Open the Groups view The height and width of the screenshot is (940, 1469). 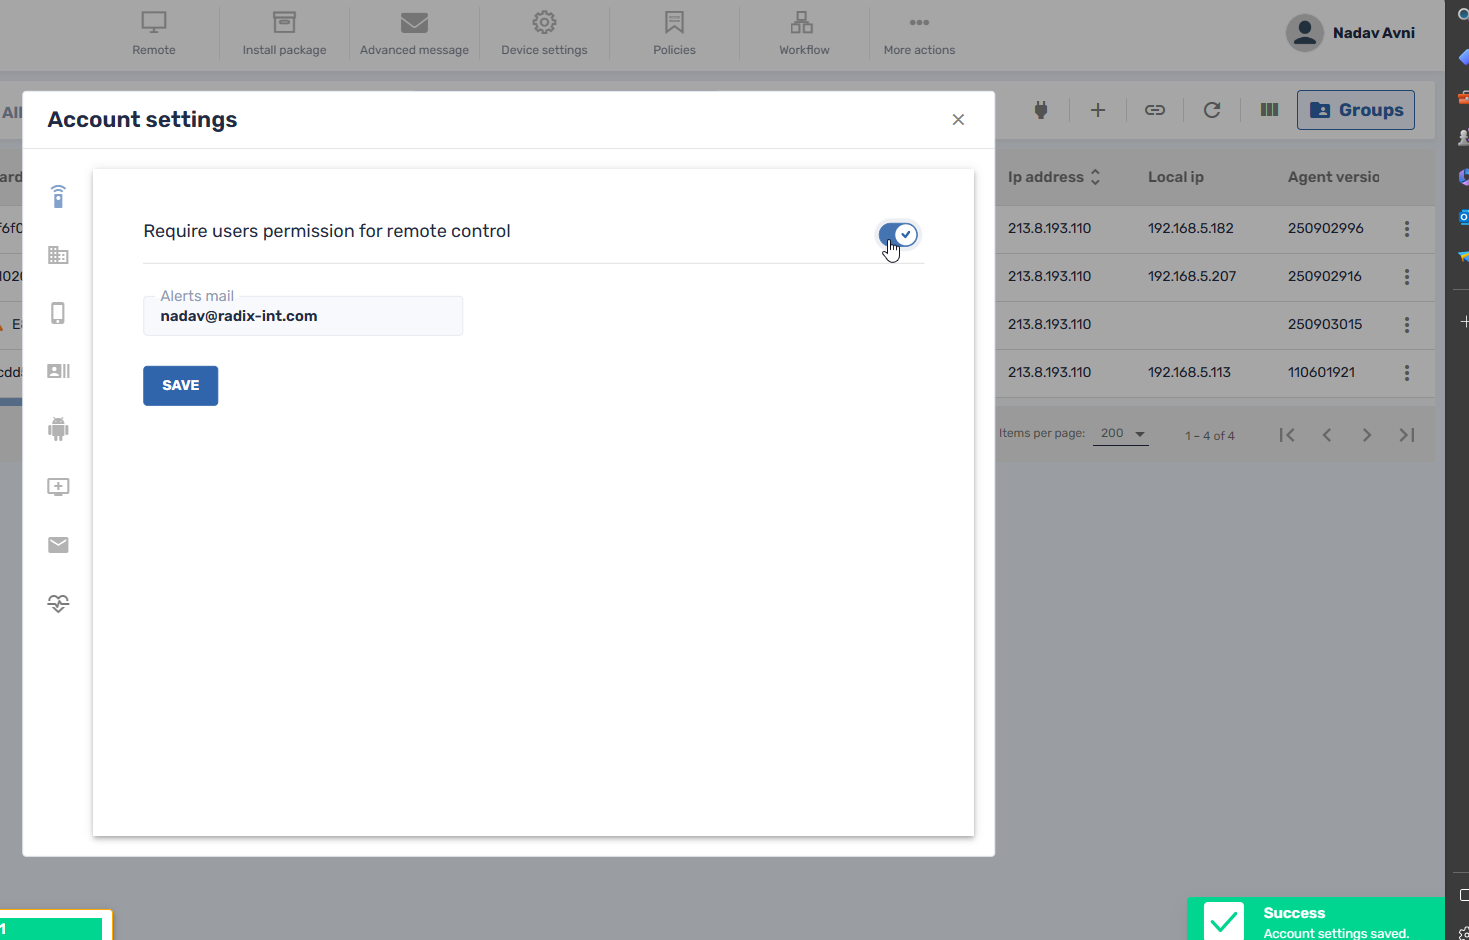(x=1355, y=110)
